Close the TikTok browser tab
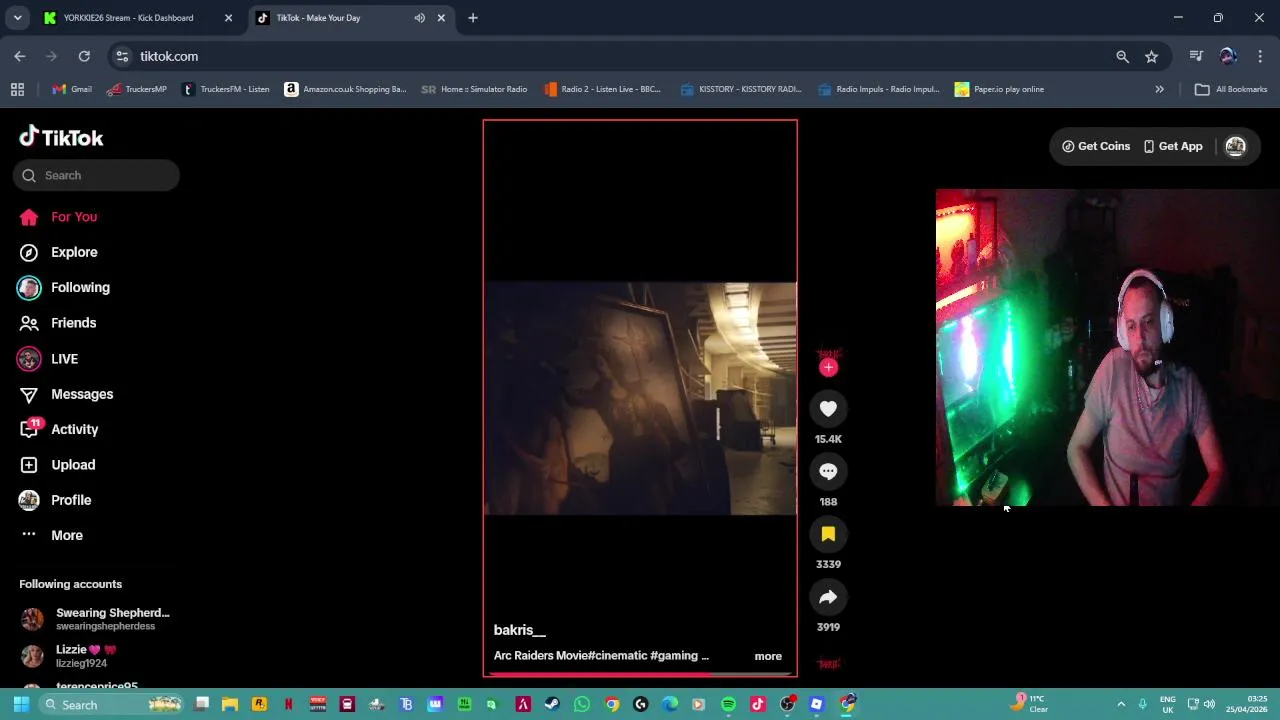 point(441,18)
